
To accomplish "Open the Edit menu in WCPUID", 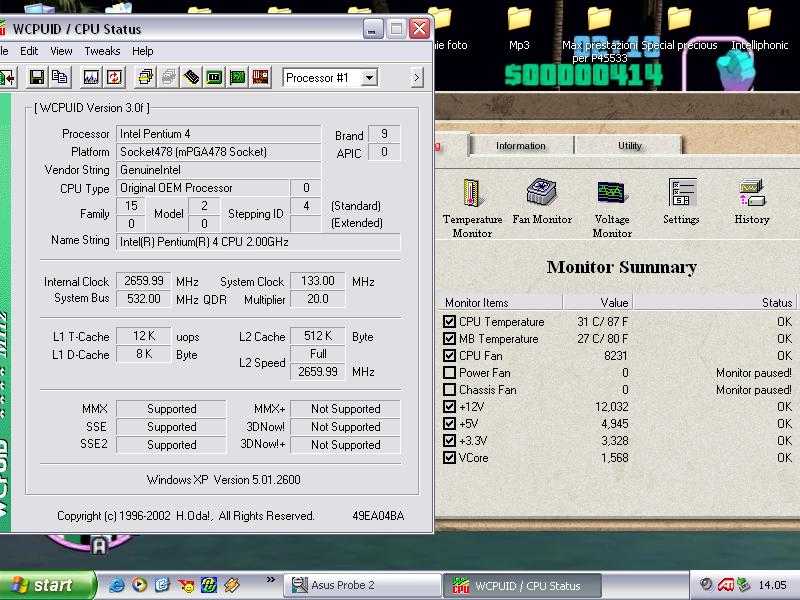I will 29,51.
